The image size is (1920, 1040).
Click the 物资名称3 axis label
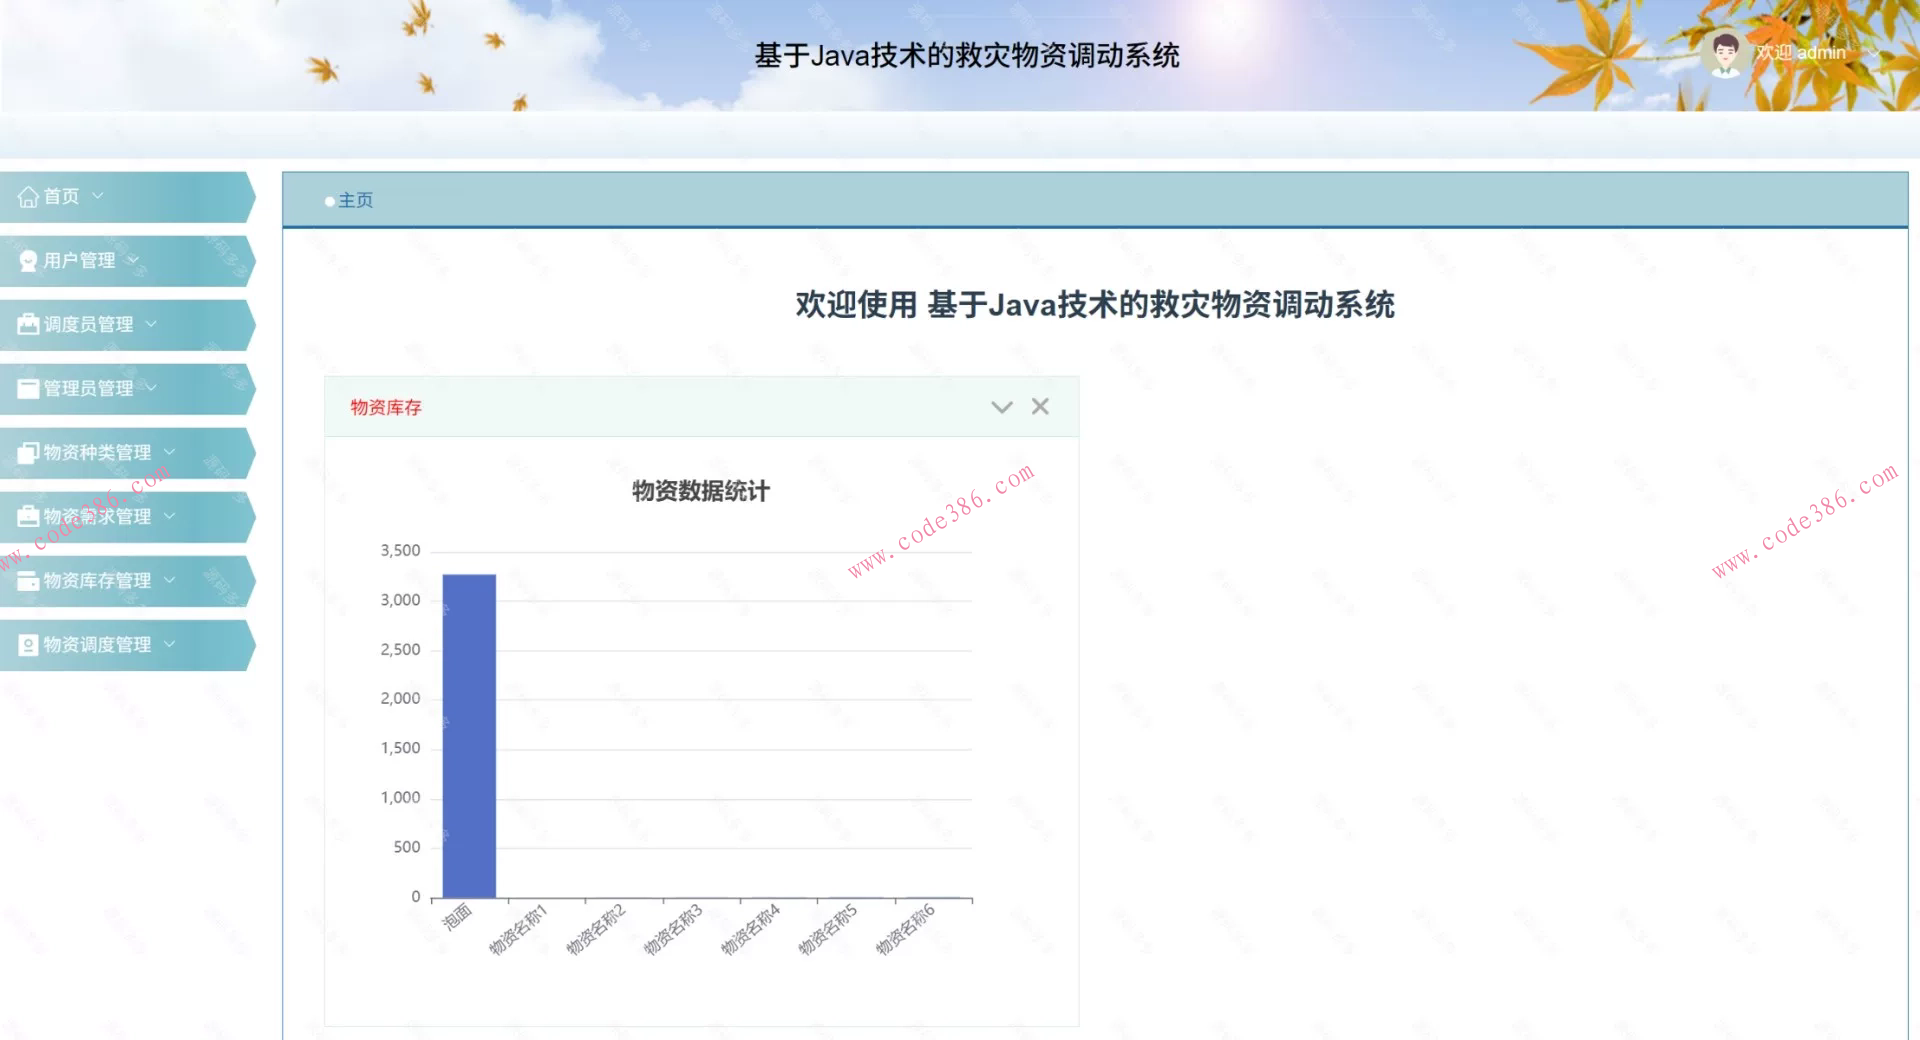[673, 930]
